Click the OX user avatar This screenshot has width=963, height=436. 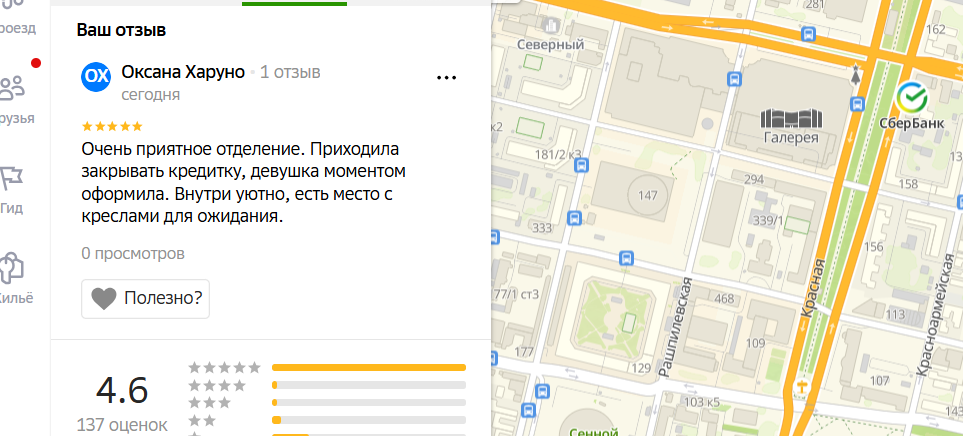point(96,77)
